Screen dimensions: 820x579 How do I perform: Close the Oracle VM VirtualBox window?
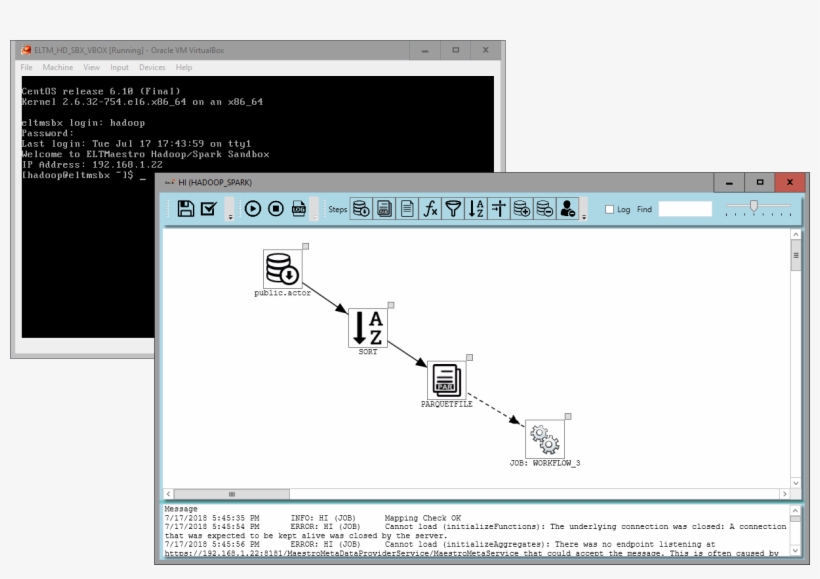(x=486, y=50)
